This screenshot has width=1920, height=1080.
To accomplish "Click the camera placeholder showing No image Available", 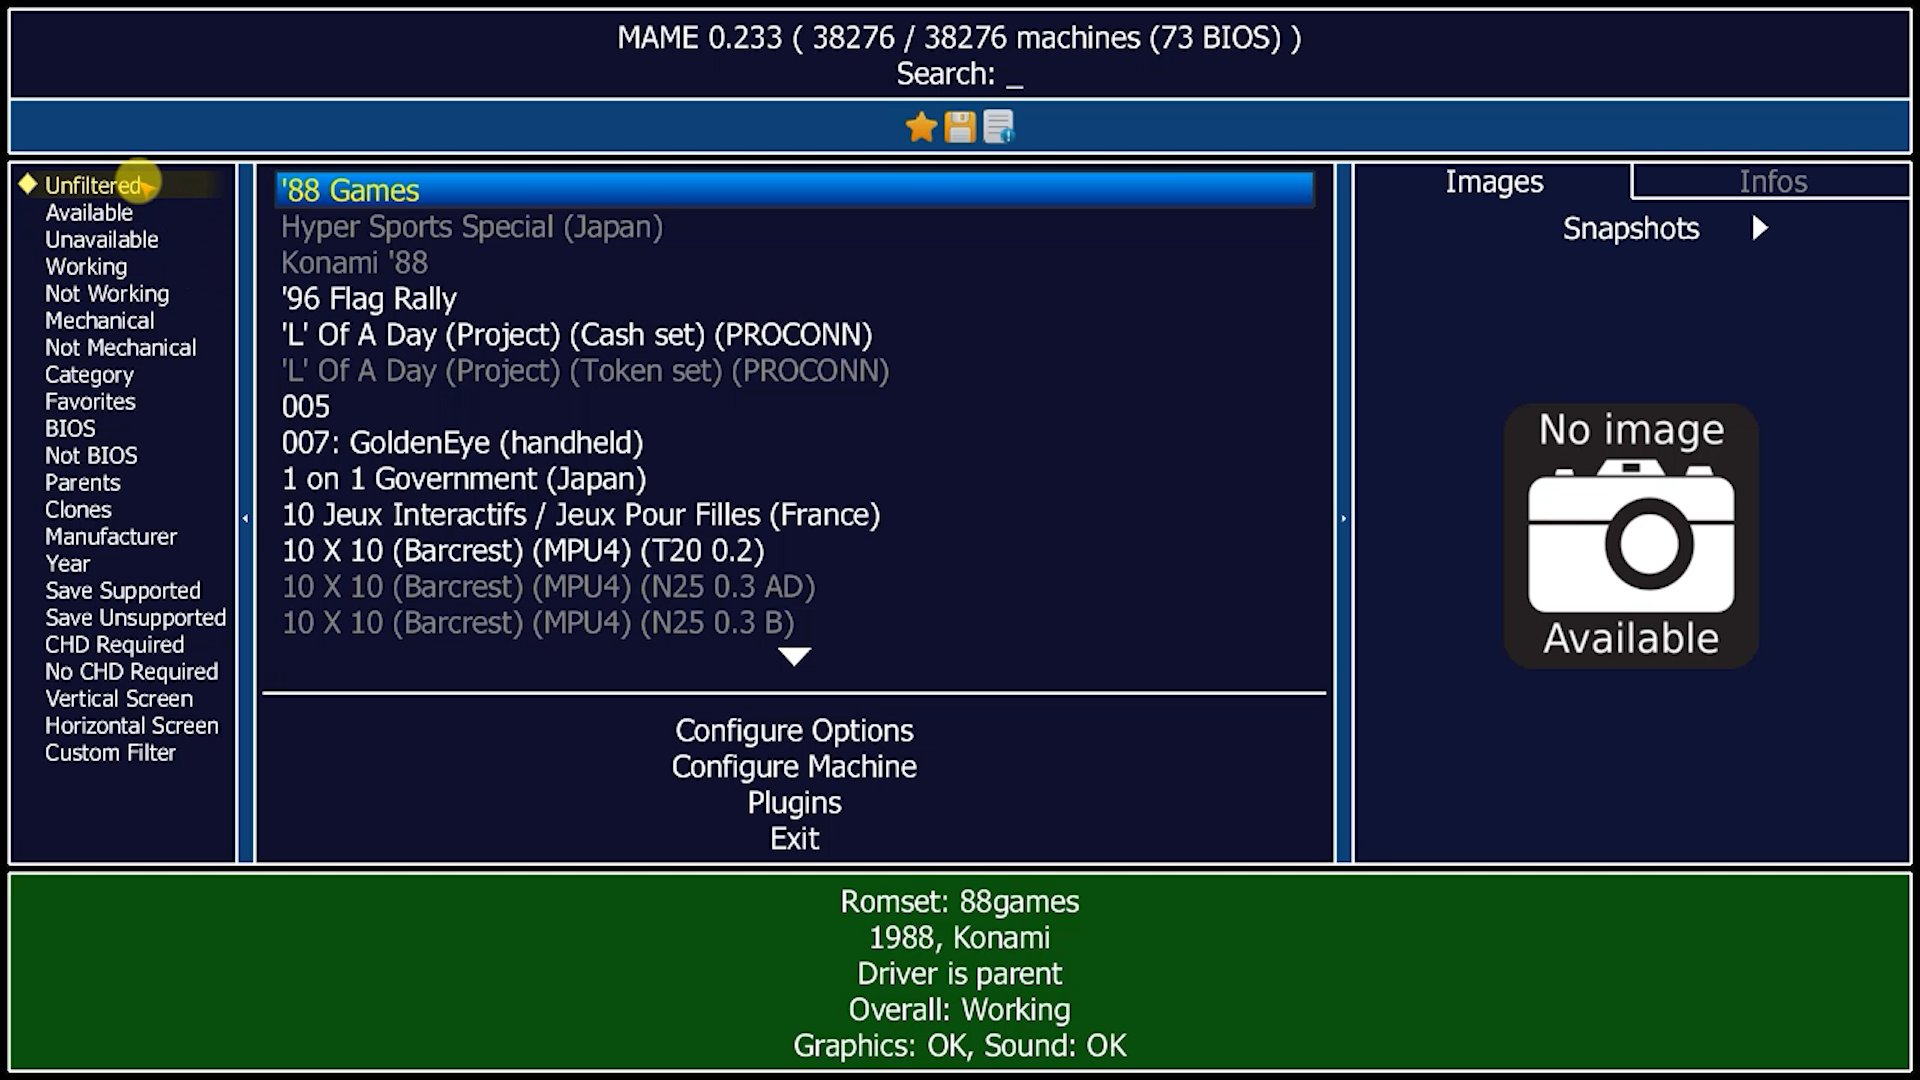I will coord(1630,535).
